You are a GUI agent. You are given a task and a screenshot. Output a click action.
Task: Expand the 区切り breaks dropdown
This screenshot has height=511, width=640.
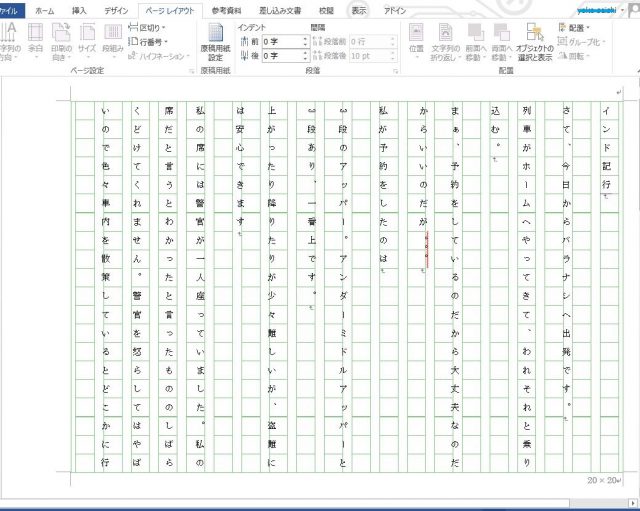(150, 27)
